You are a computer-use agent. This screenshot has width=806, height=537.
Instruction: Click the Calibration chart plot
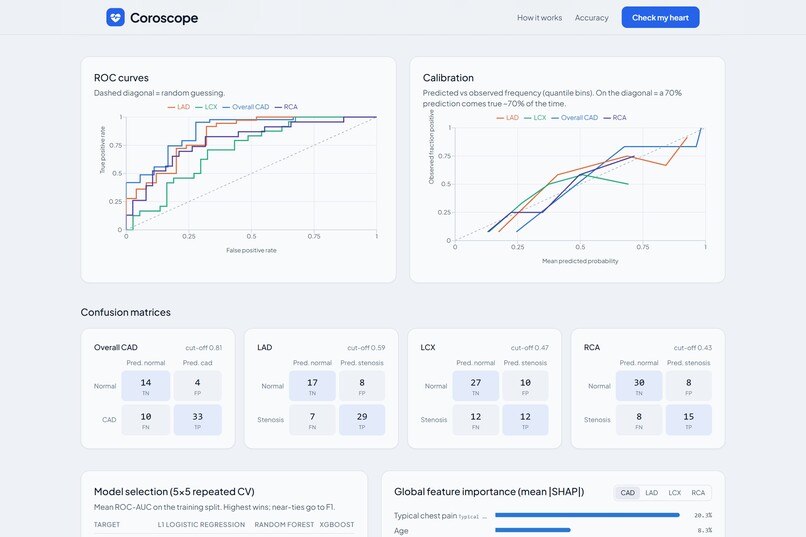[580, 184]
